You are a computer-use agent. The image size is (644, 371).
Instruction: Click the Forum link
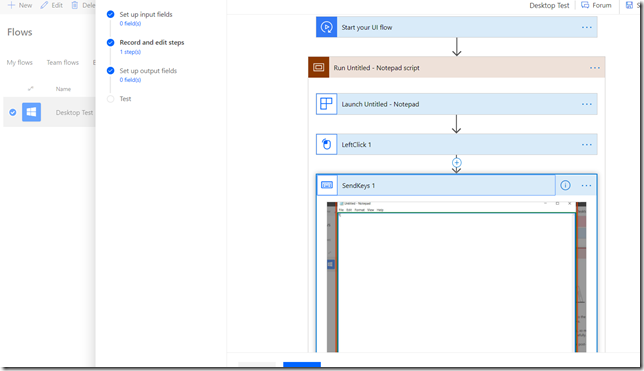pyautogui.click(x=602, y=5)
